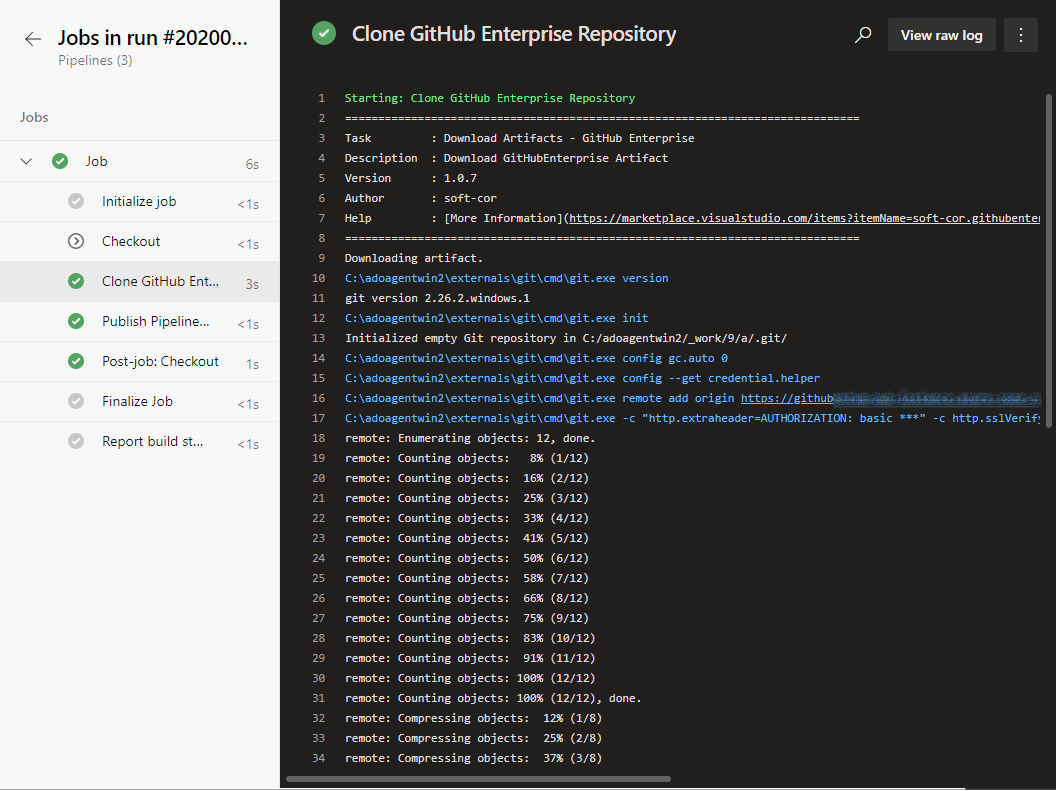The width and height of the screenshot is (1056, 791).
Task: Click the 'credential.helper' config command line
Action: tap(583, 378)
